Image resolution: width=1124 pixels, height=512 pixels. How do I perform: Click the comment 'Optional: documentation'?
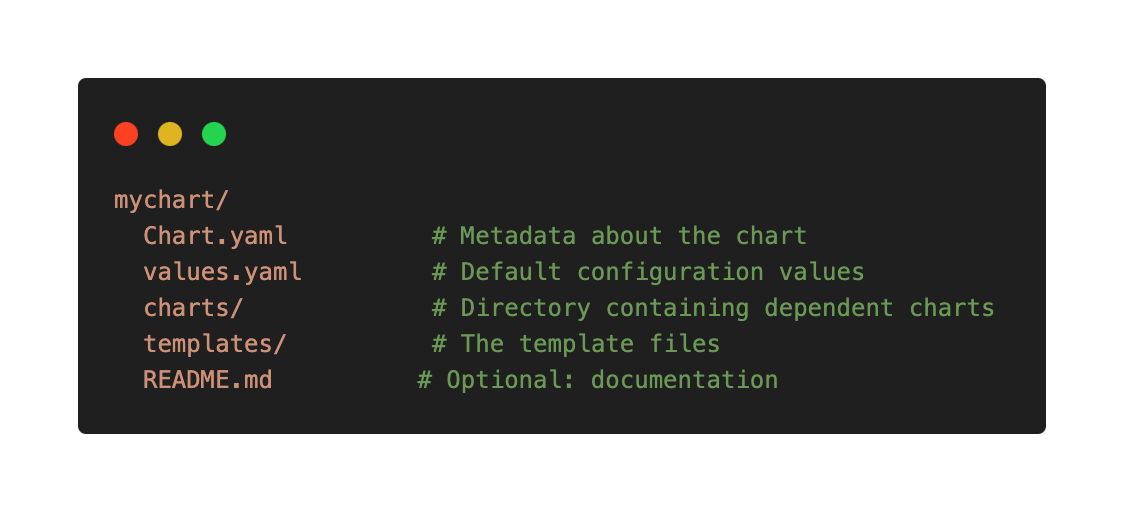(x=612, y=379)
